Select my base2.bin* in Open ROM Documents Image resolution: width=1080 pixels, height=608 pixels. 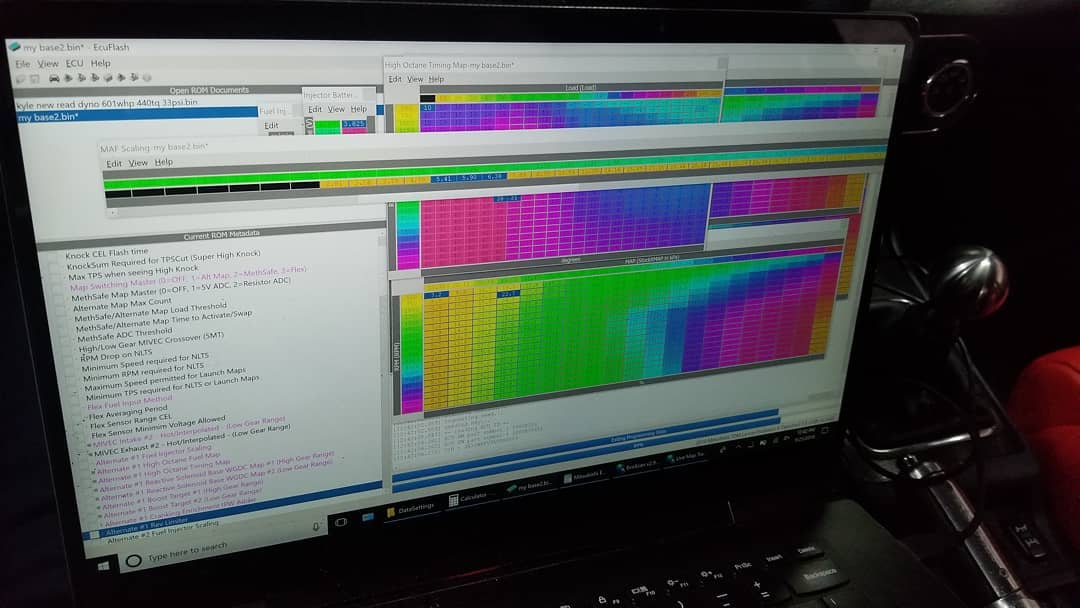136,116
